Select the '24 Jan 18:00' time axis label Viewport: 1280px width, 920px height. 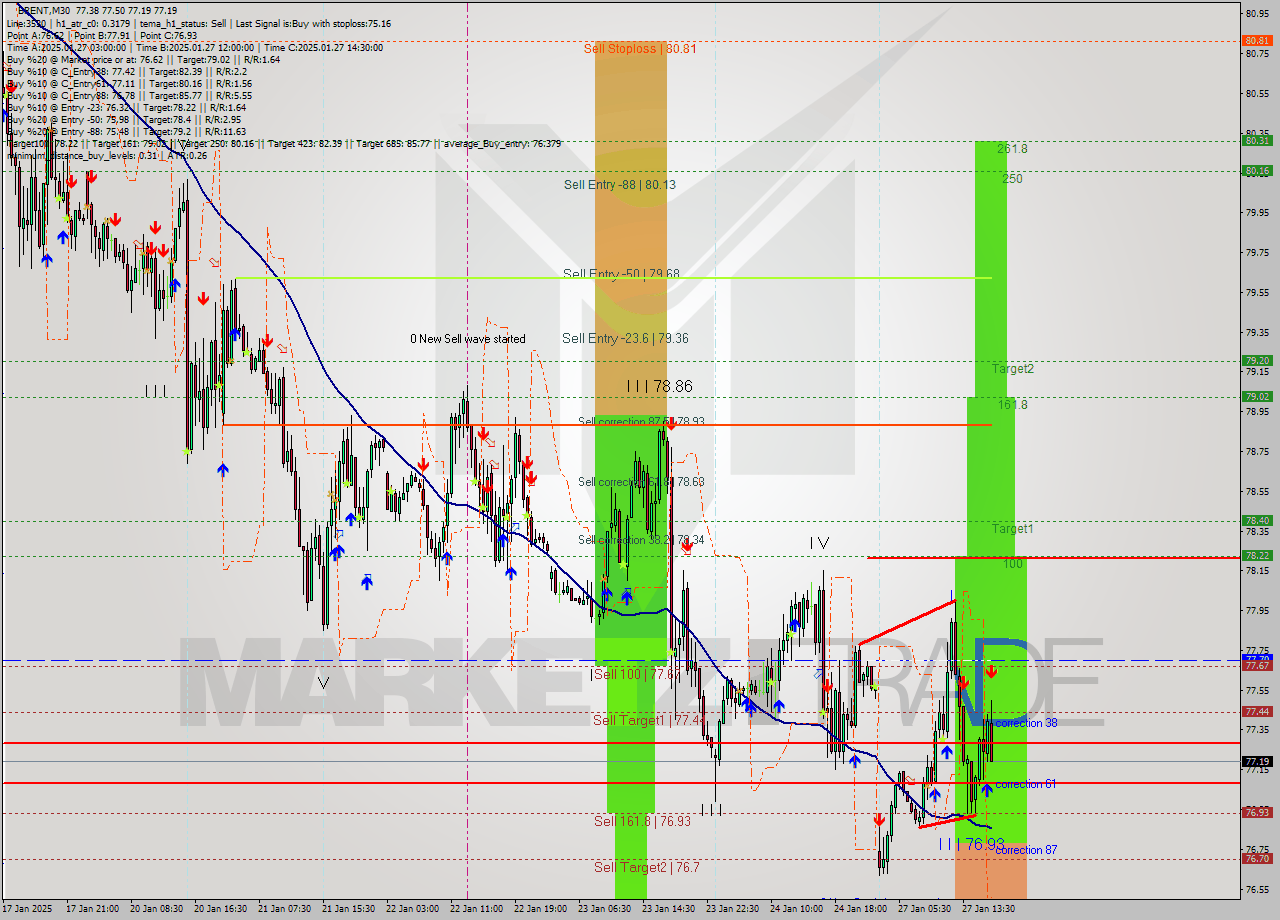coord(860,909)
